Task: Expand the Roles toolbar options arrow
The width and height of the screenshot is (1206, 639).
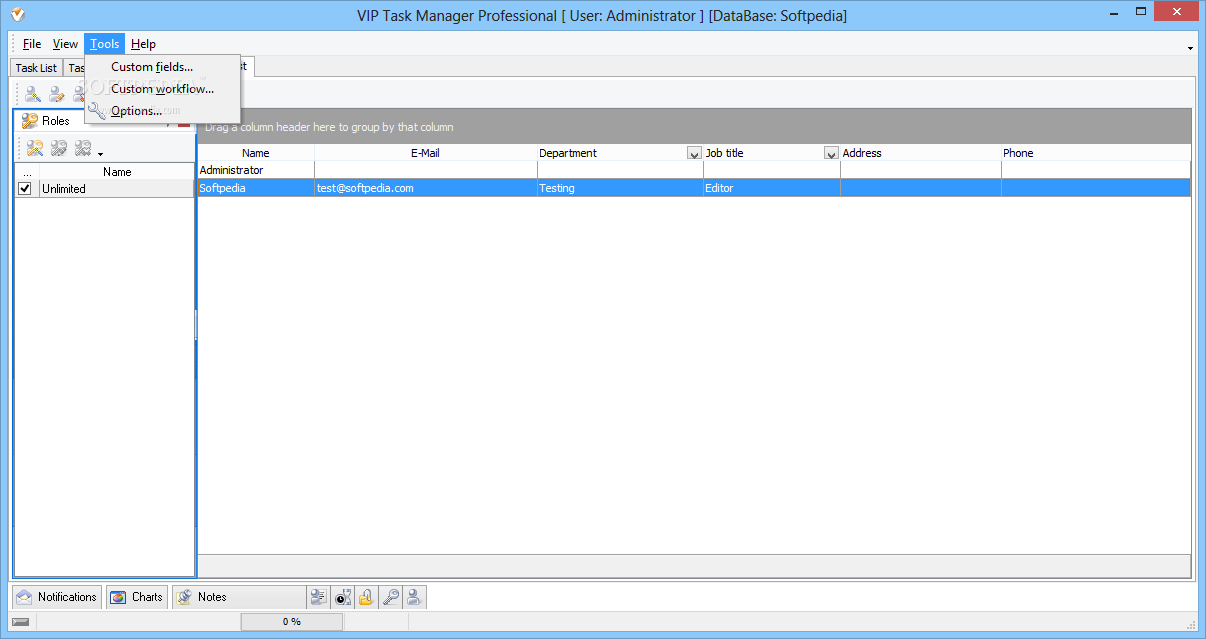Action: click(x=101, y=154)
